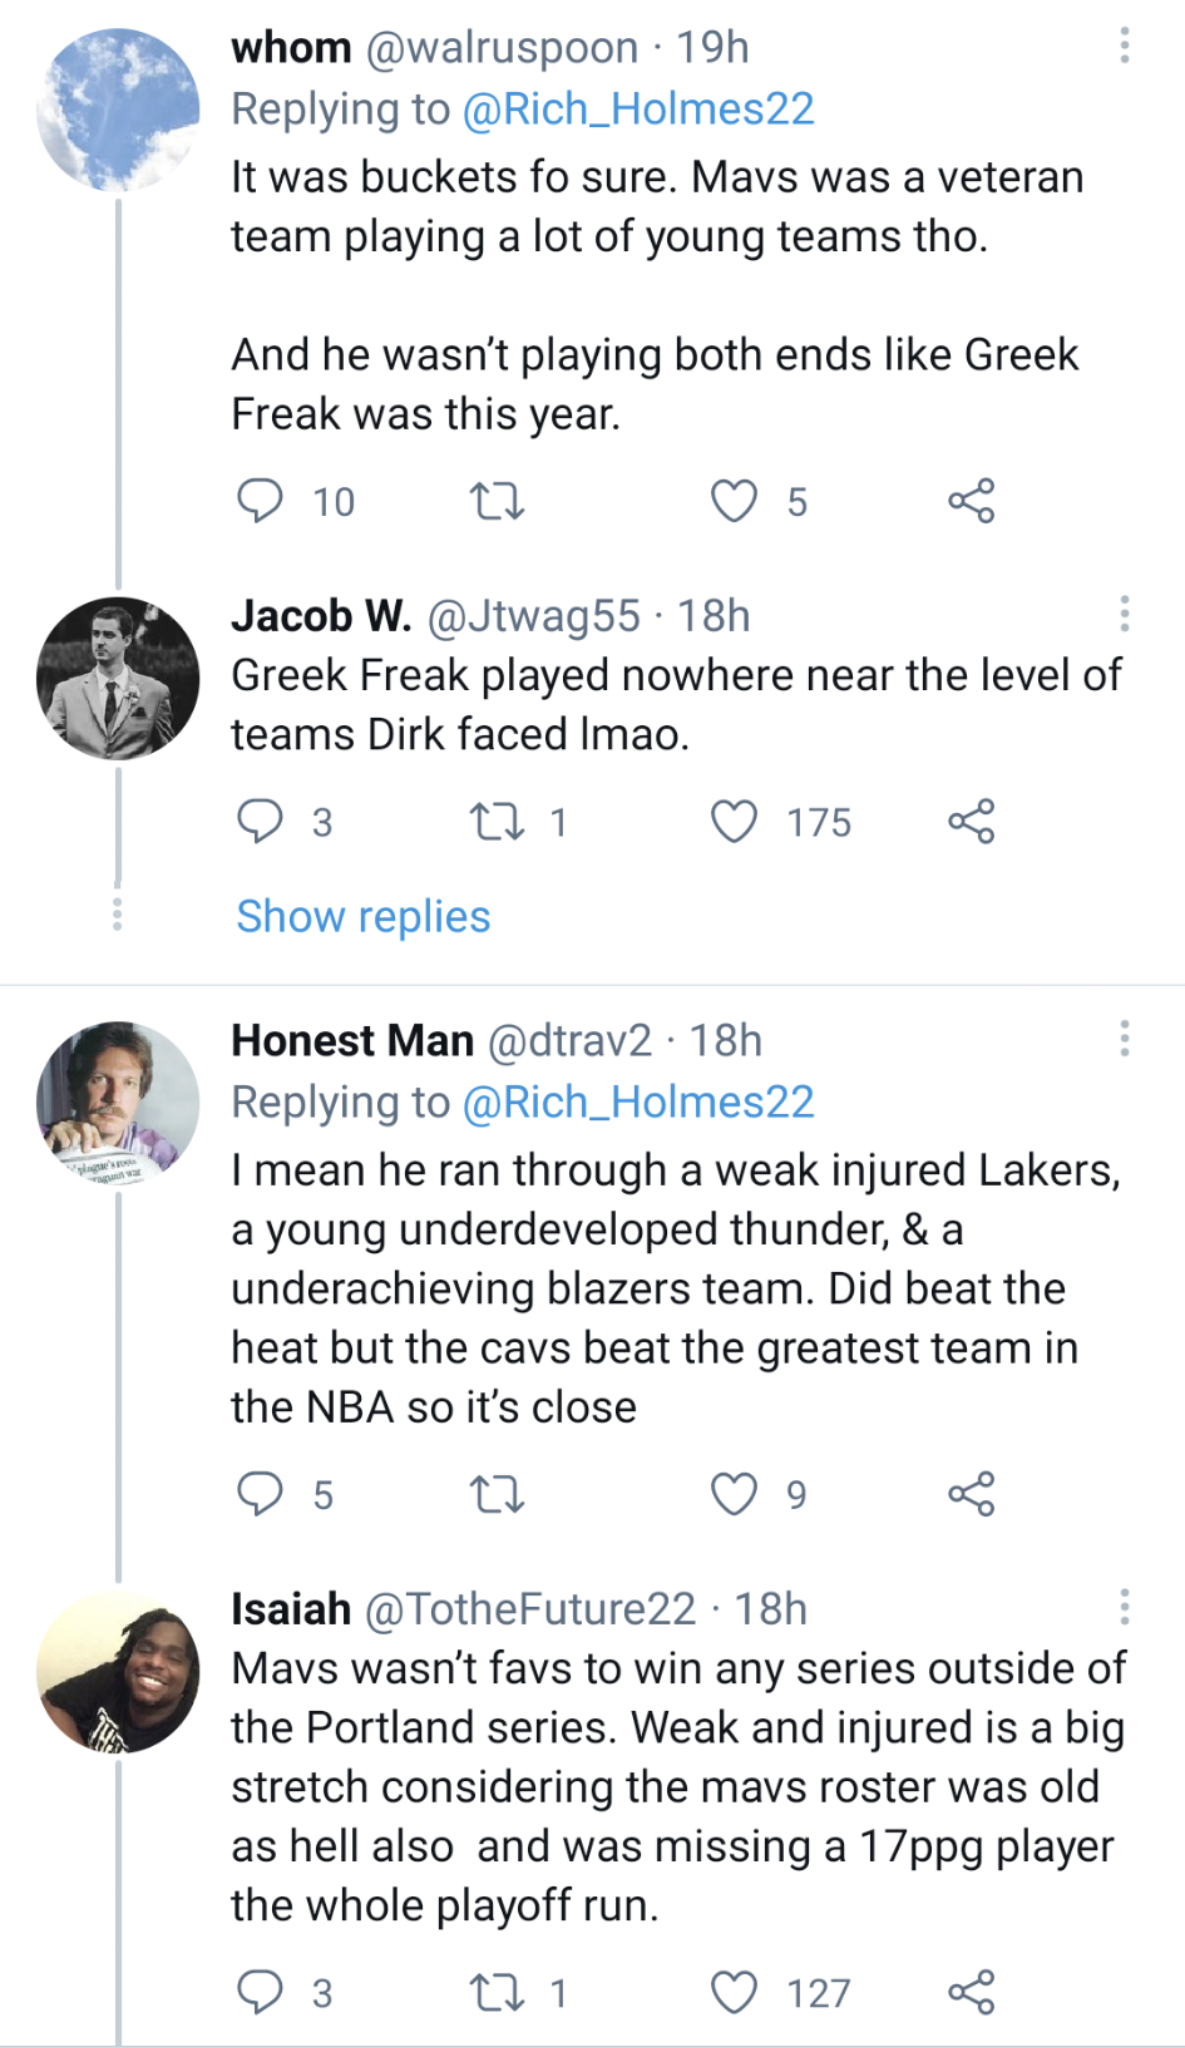
Task: Open more options on Honest Man's tweet
Action: point(1125,1039)
